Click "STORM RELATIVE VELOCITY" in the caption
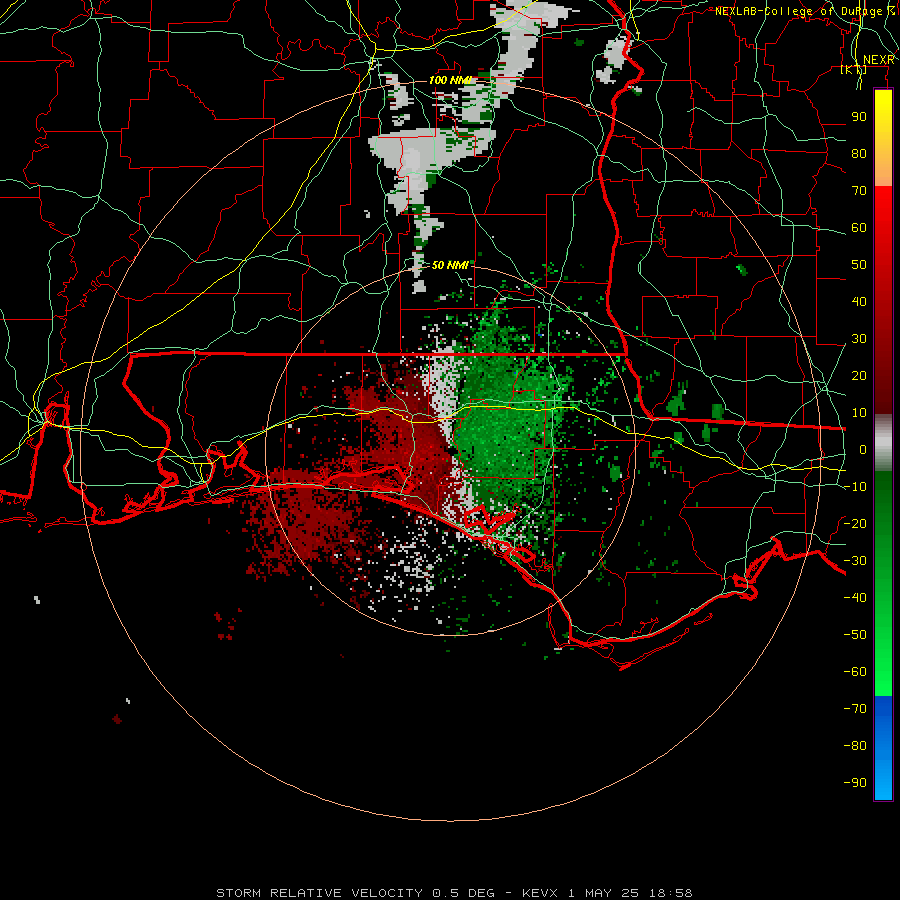The width and height of the screenshot is (900, 900). click(x=320, y=893)
